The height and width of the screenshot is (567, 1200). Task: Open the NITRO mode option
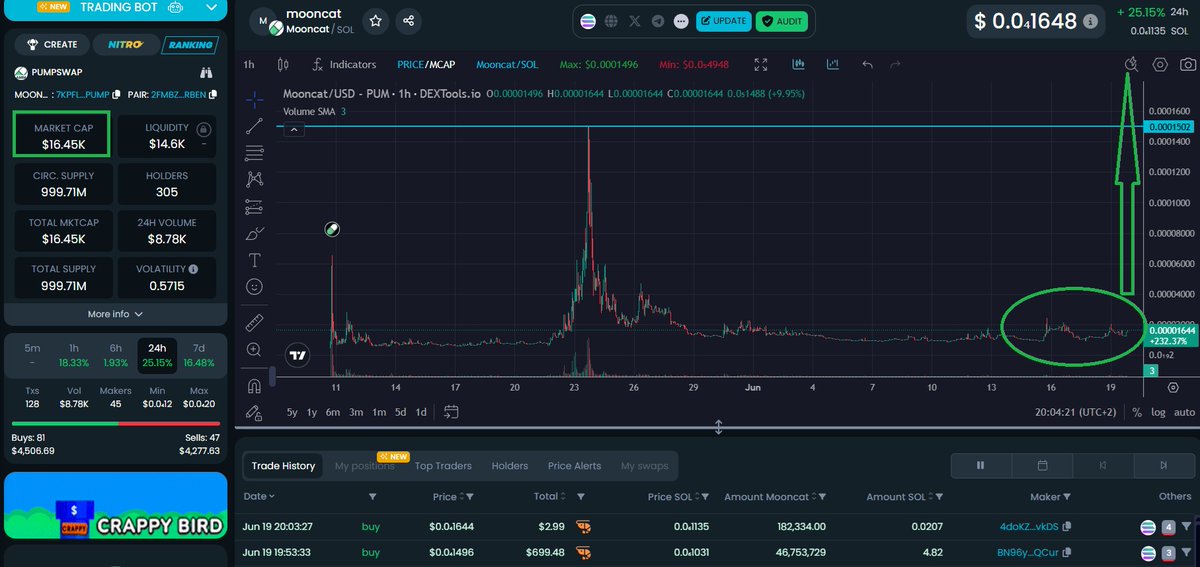(x=125, y=44)
